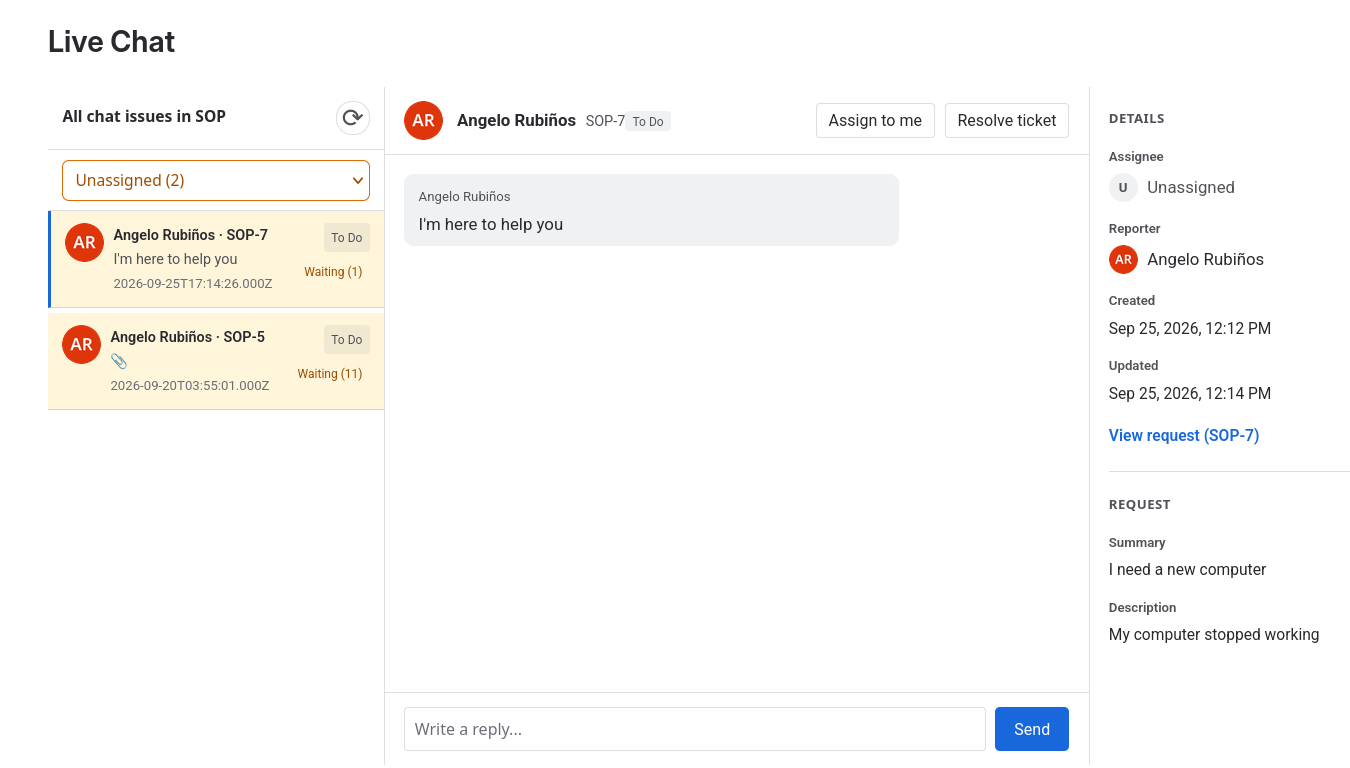The height and width of the screenshot is (768, 1350).
Task: Click the chat message bubble "I'm here to help you"
Action: 651,210
